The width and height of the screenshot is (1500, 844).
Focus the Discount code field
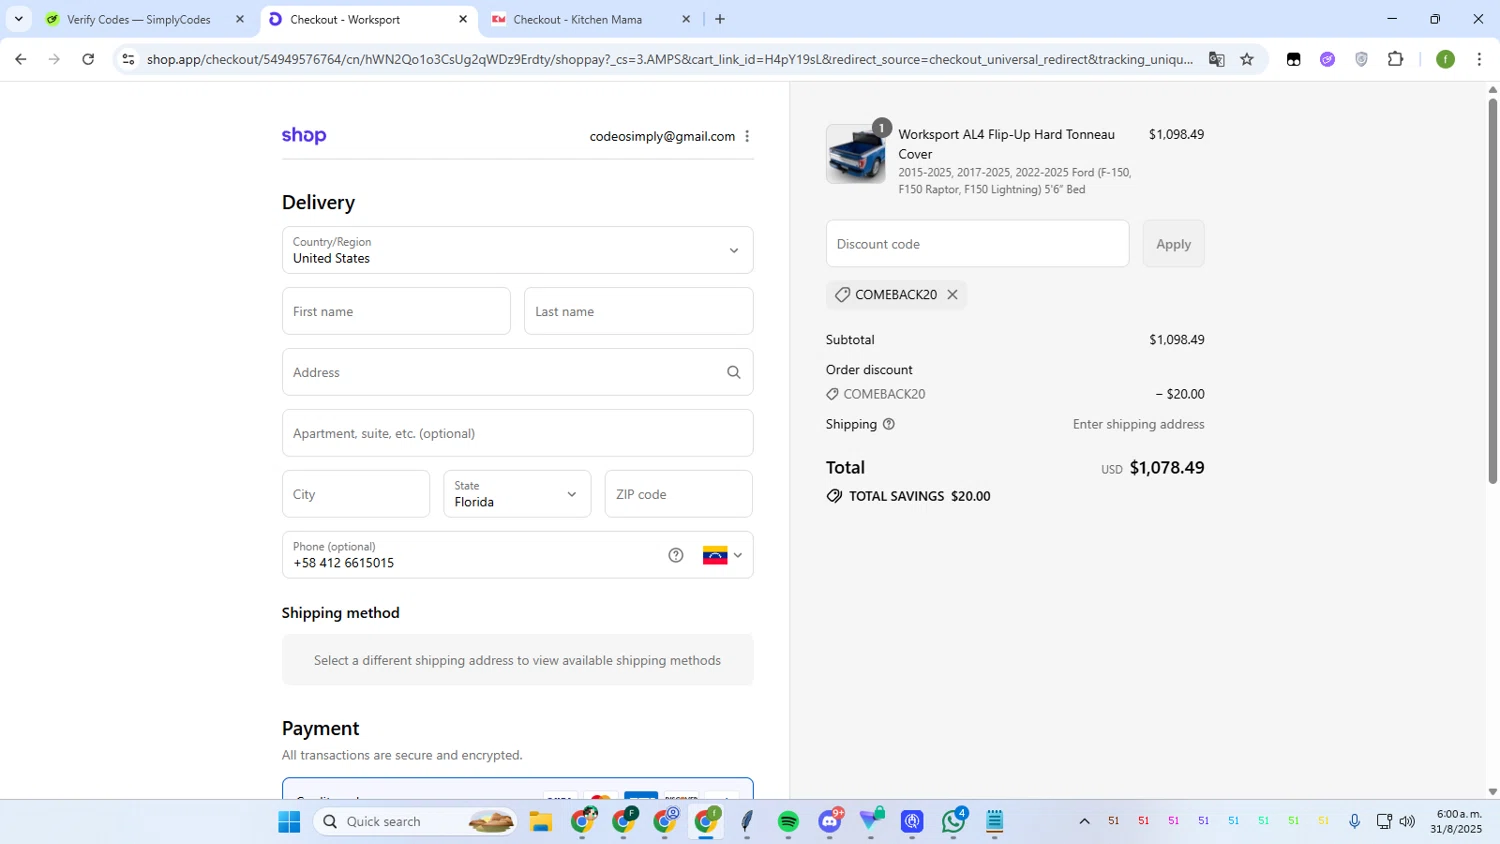(977, 244)
